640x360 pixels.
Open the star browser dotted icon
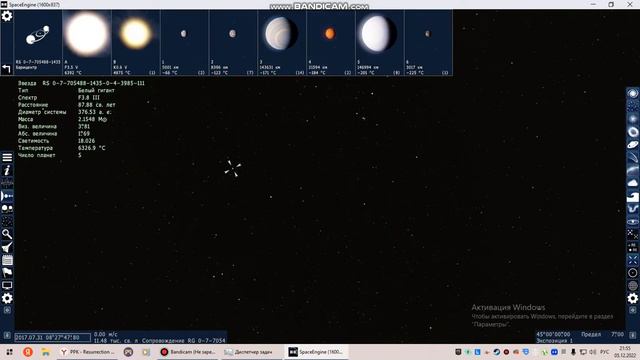pyautogui.click(x=7, y=221)
